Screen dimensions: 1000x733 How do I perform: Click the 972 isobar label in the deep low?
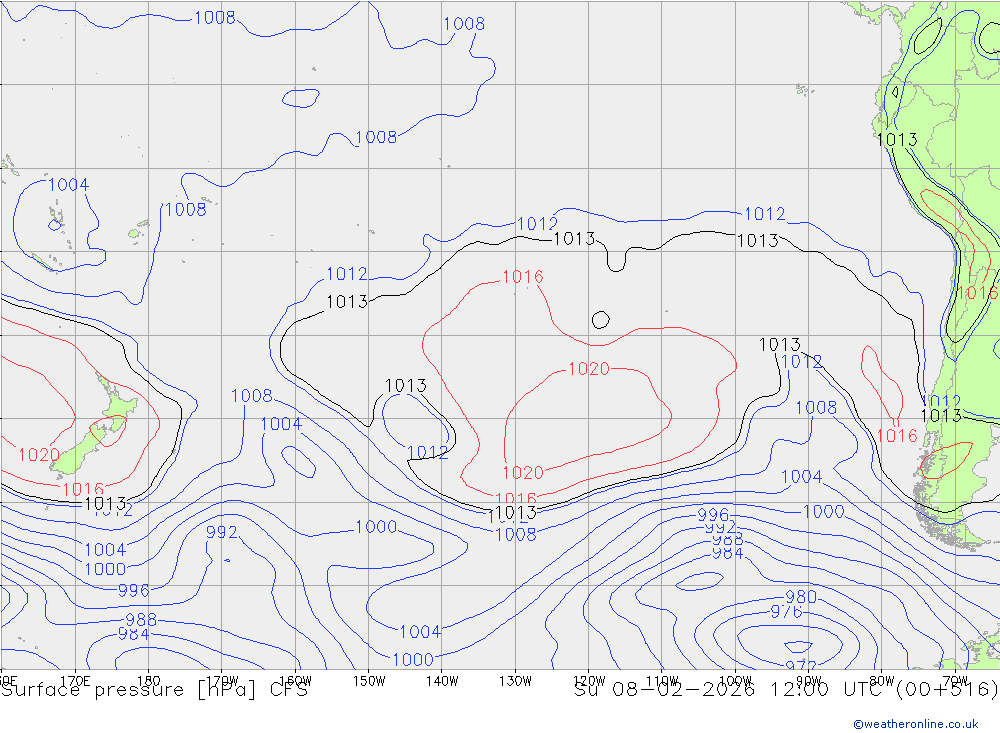800,666
